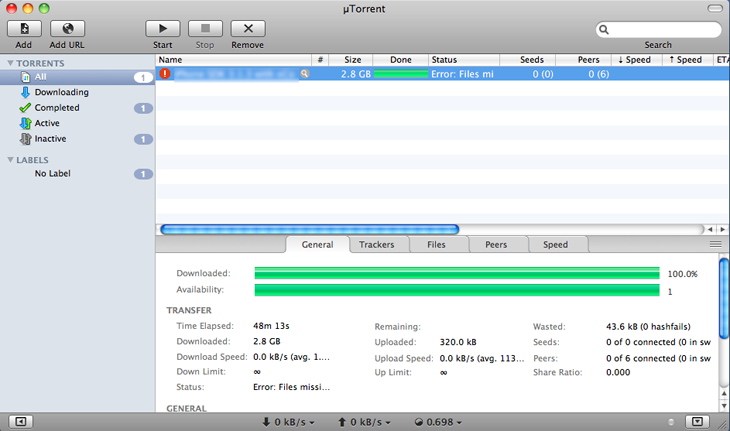The height and width of the screenshot is (431, 730).
Task: Select All in the torrents sidebar
Action: pos(77,77)
